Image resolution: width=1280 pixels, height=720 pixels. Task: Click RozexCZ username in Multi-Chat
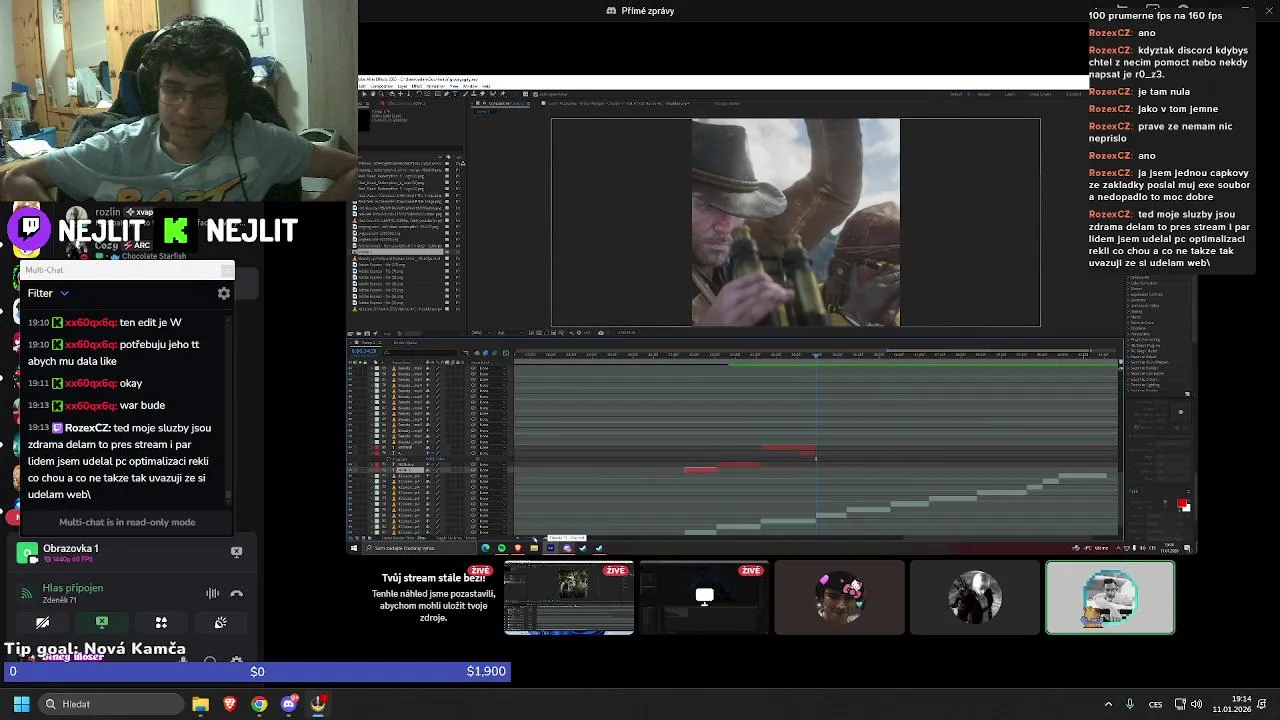coord(88,428)
